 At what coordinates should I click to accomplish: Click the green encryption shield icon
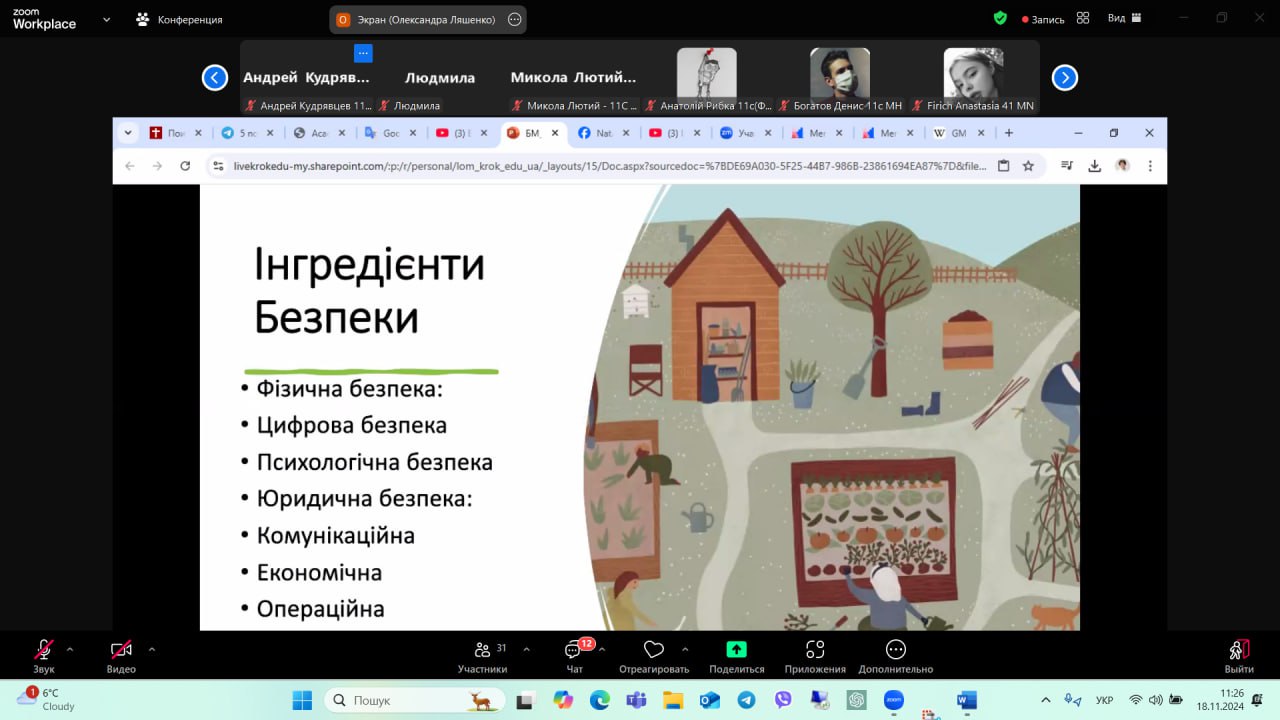tap(1000, 18)
